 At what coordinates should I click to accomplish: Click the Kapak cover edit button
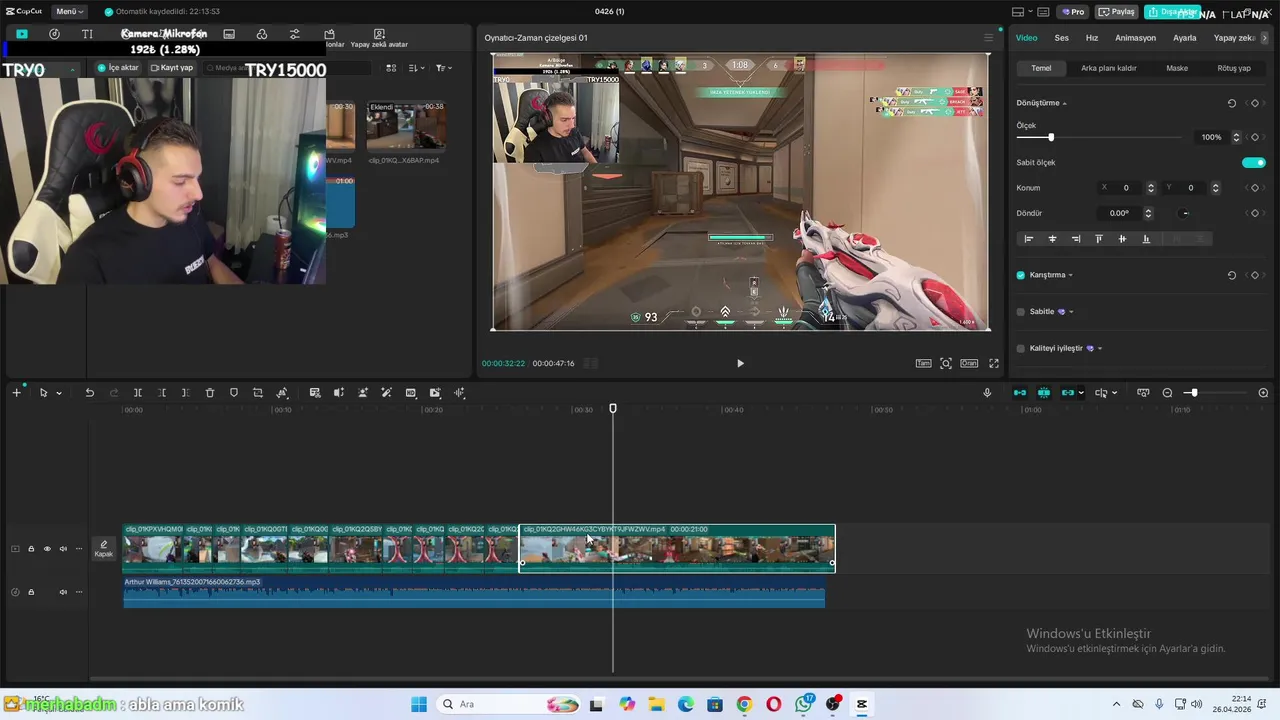pos(104,549)
